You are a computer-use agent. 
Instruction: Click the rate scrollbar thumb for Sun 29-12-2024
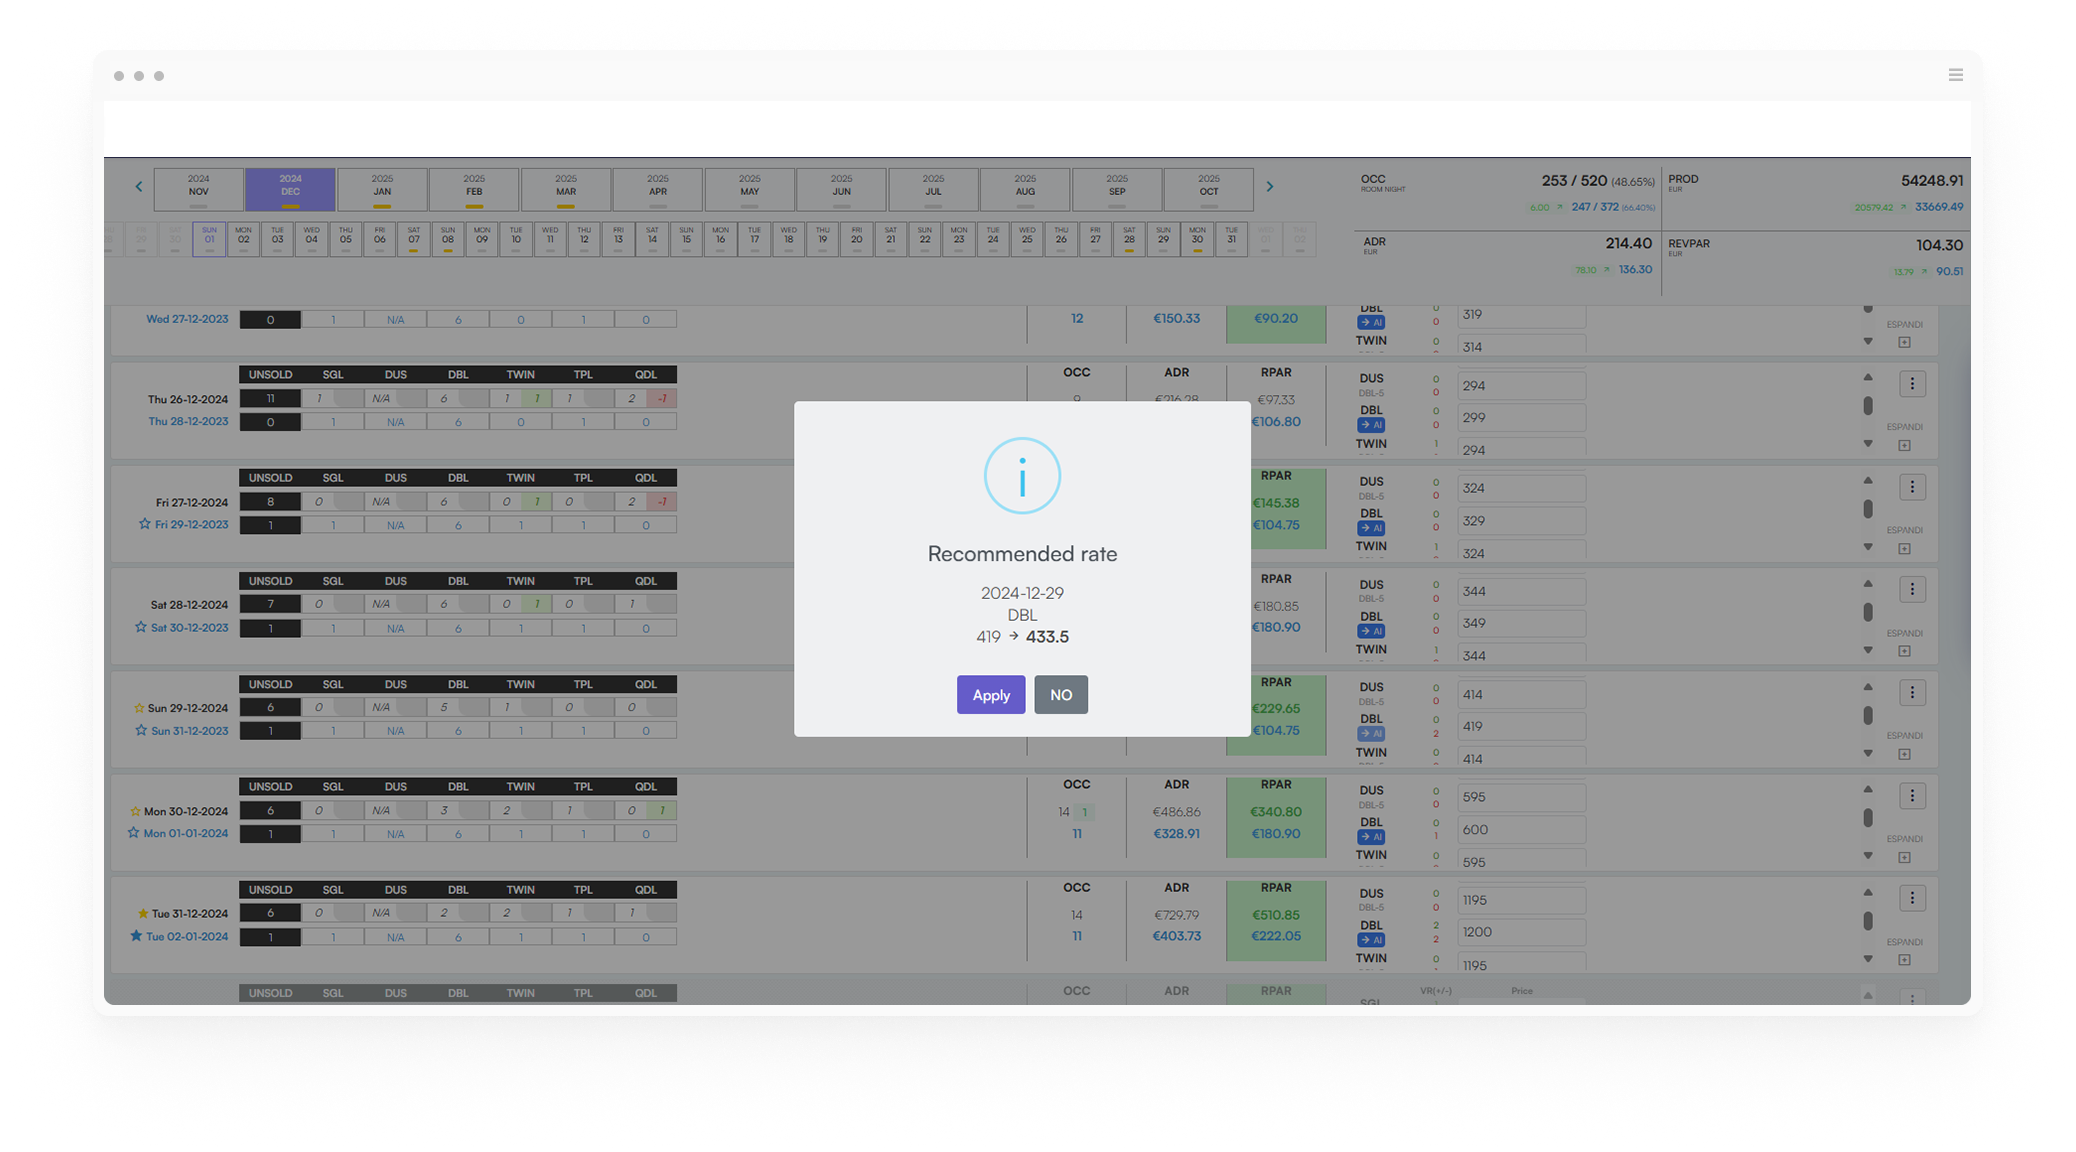[1867, 715]
